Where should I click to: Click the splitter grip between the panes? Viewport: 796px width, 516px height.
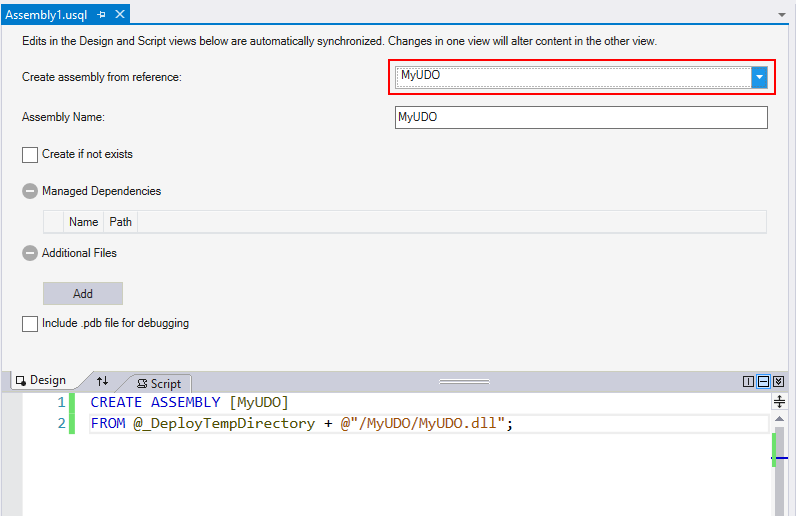click(464, 381)
